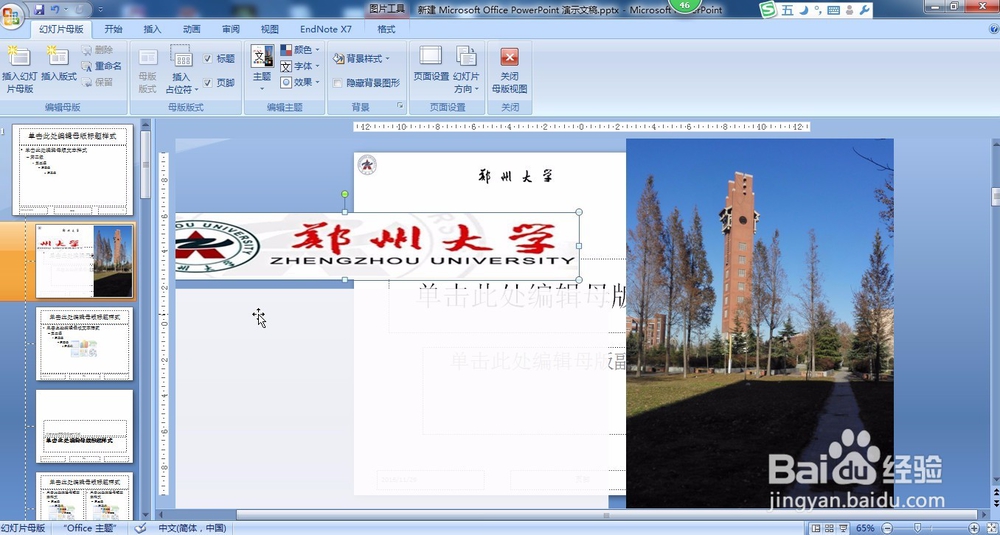Viewport: 1000px width, 535px height.
Task: Select the title layout thumbnail with tower photo
Action: [x=85, y=261]
